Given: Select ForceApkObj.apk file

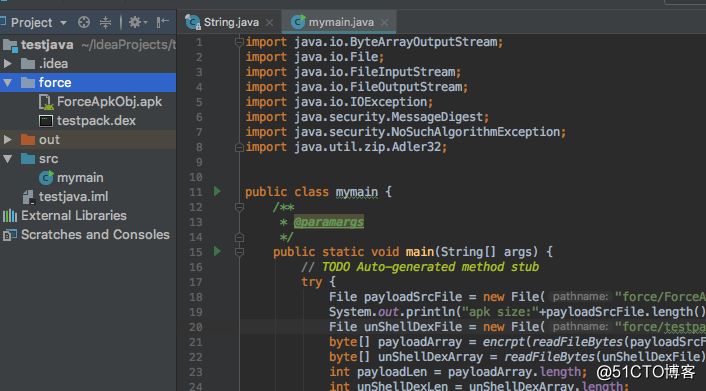Looking at the screenshot, I should coord(109,101).
